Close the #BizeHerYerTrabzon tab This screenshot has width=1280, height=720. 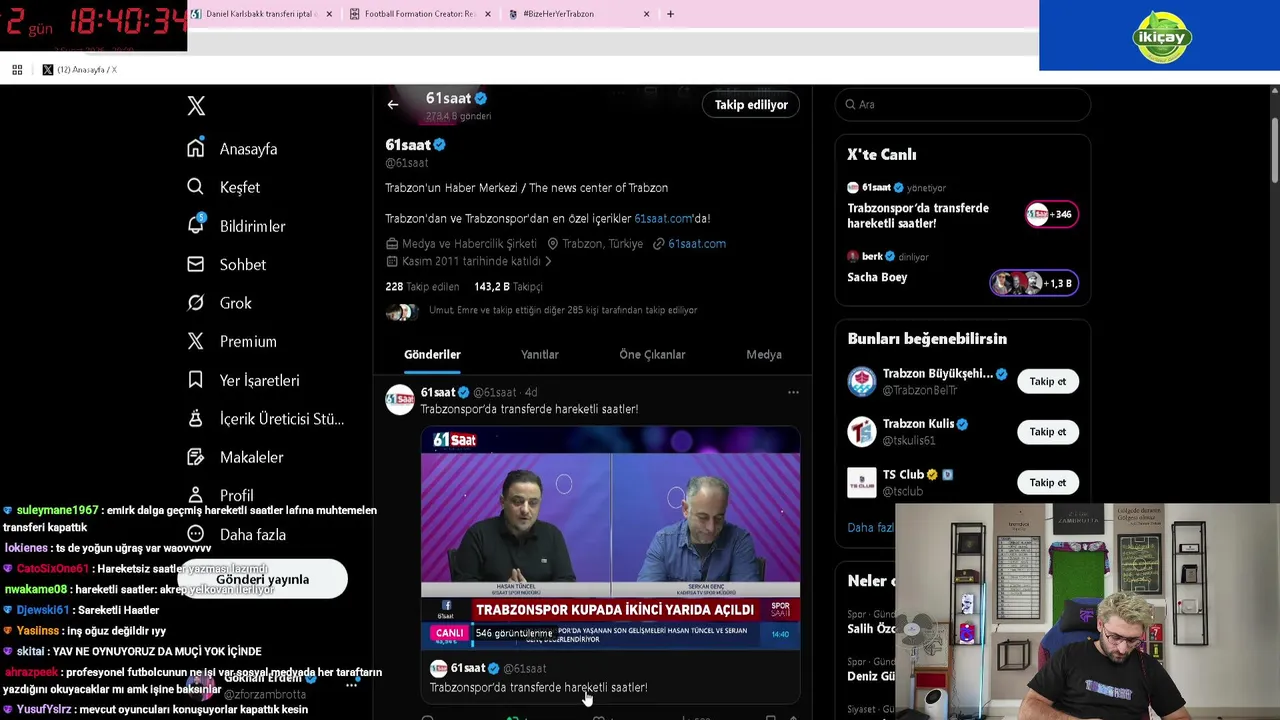[x=646, y=14]
